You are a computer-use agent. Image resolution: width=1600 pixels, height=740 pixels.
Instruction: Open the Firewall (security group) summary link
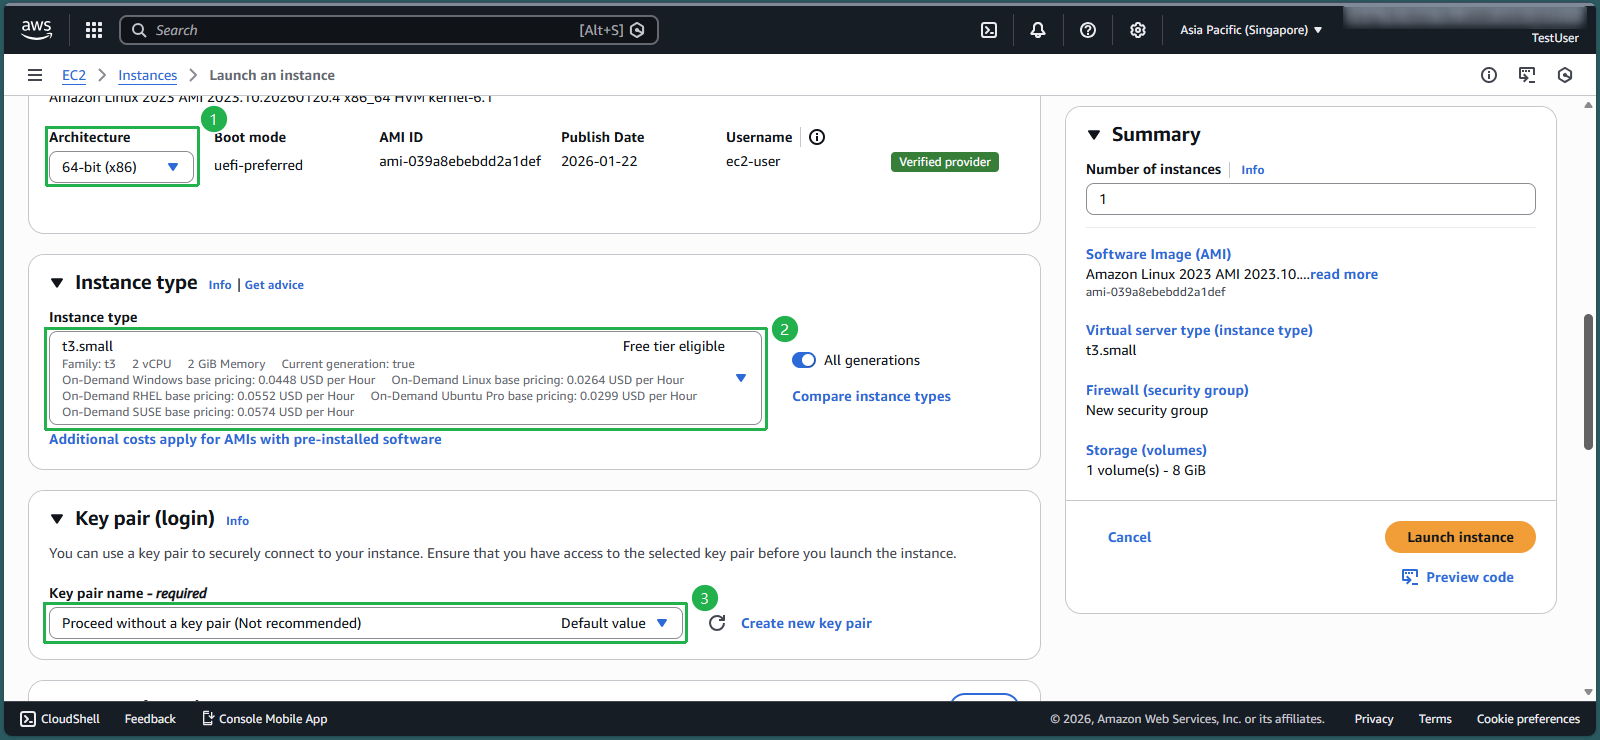[x=1167, y=390]
